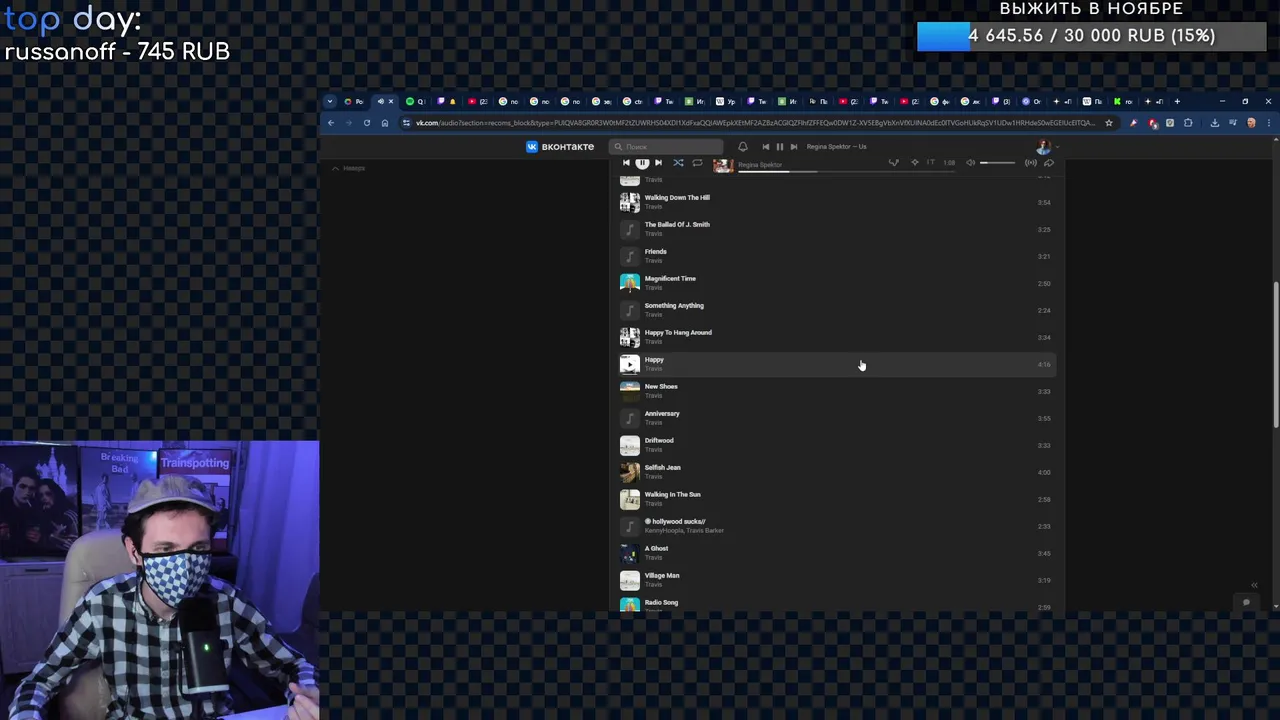Open artist 'KennyHoopla, Travis Barker'
This screenshot has width=1280, height=720.
pyautogui.click(x=684, y=530)
